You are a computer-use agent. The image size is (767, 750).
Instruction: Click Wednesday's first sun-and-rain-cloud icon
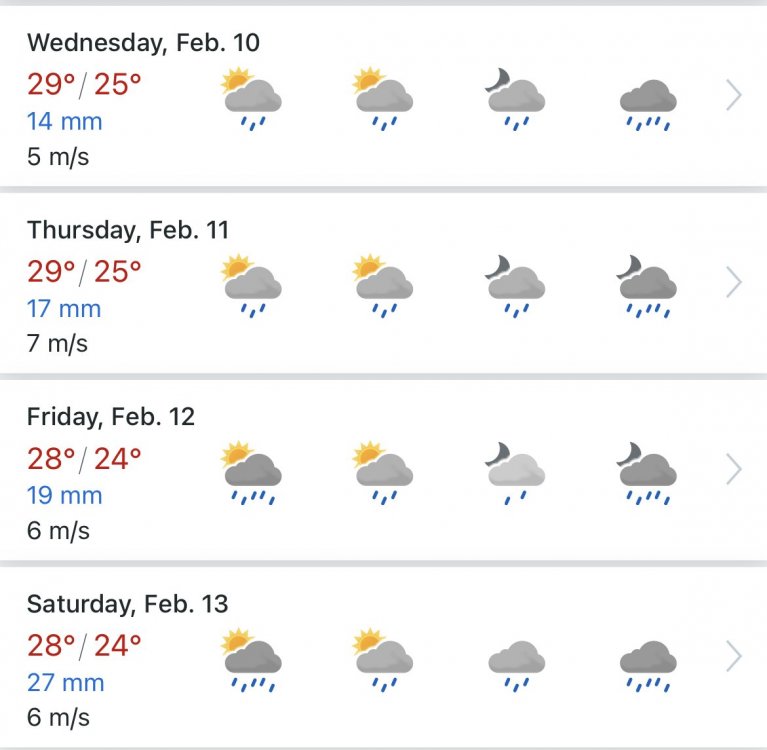pos(251,97)
